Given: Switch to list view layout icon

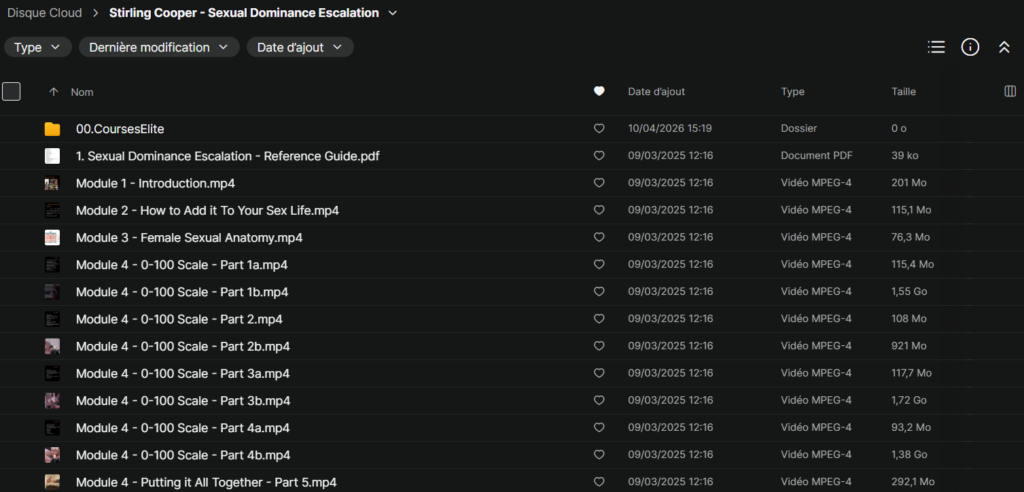Looking at the screenshot, I should pyautogui.click(x=936, y=47).
